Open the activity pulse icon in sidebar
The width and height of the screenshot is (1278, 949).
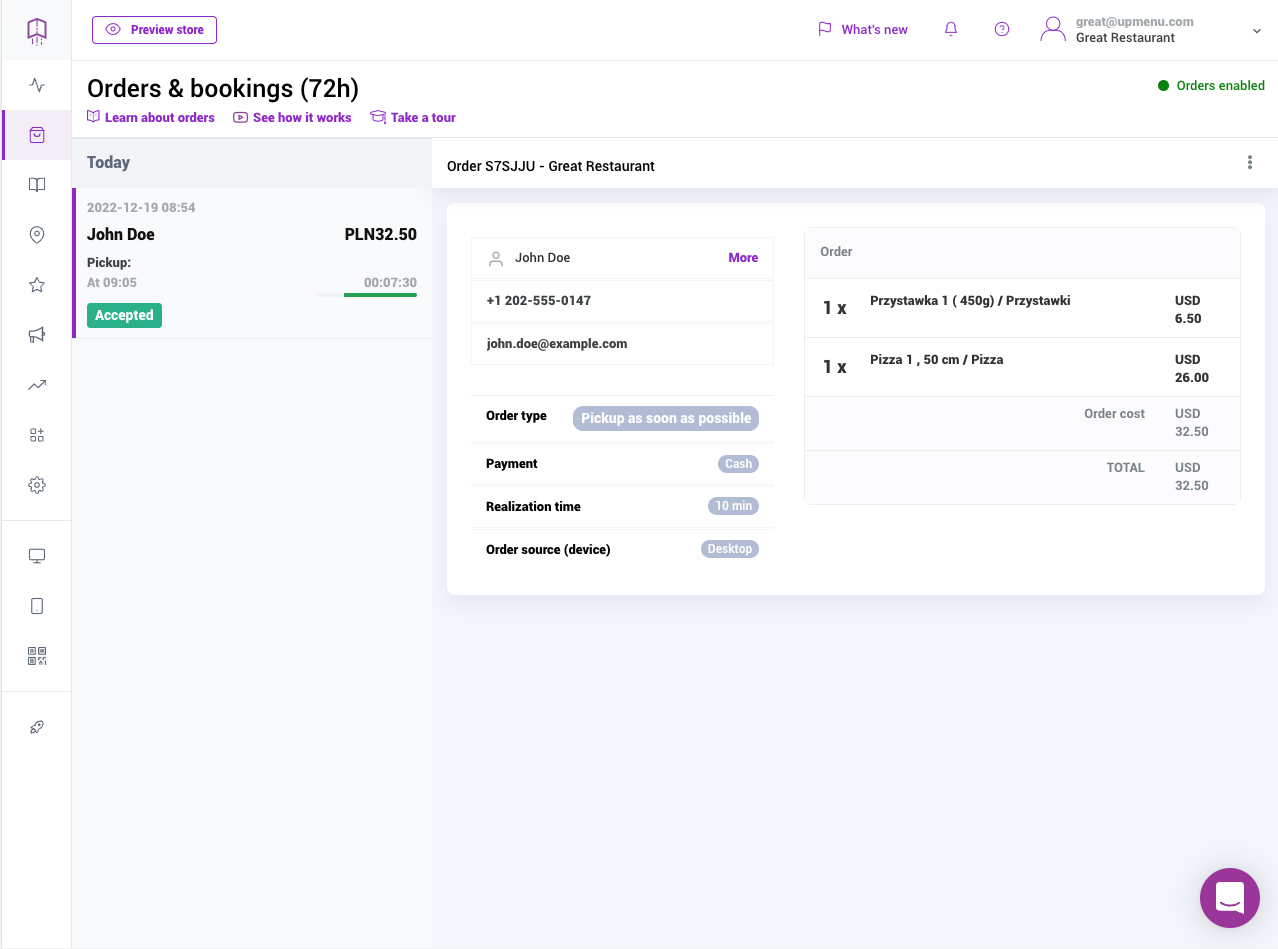click(37, 85)
